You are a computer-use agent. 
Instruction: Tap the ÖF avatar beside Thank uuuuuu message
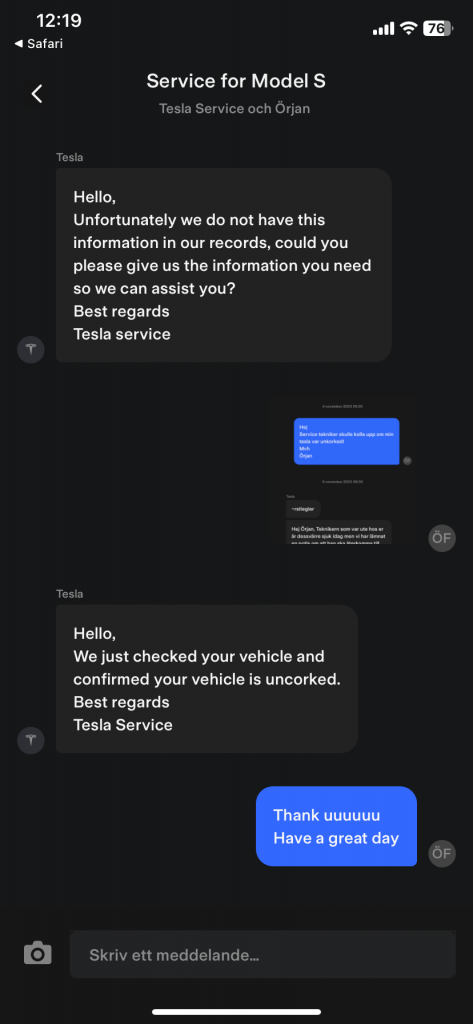(x=442, y=852)
